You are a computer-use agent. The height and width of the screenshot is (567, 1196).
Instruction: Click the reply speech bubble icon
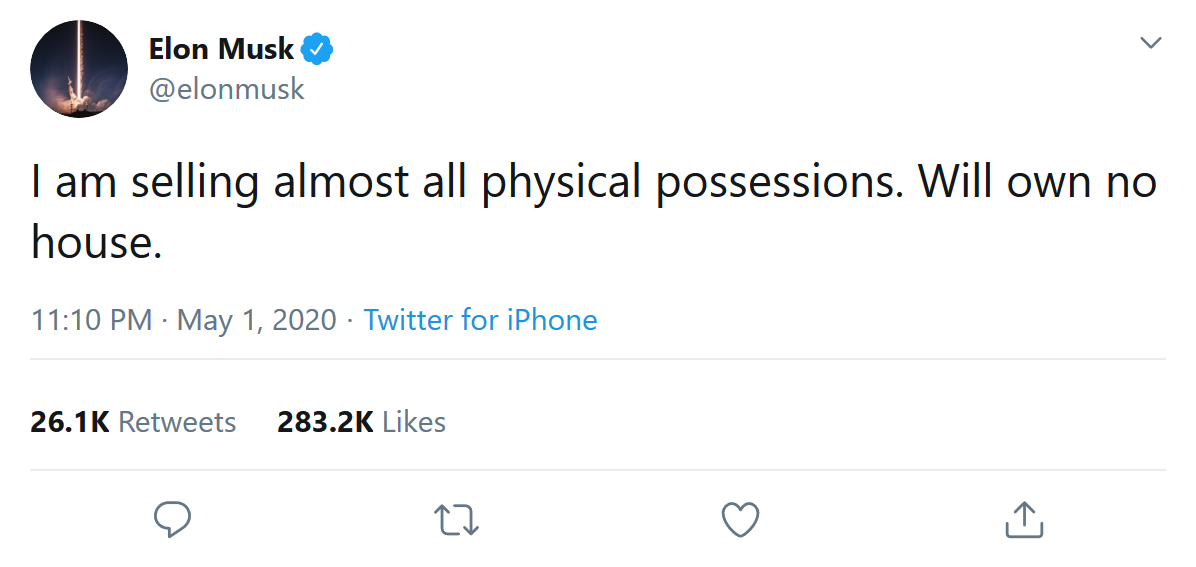[x=173, y=519]
